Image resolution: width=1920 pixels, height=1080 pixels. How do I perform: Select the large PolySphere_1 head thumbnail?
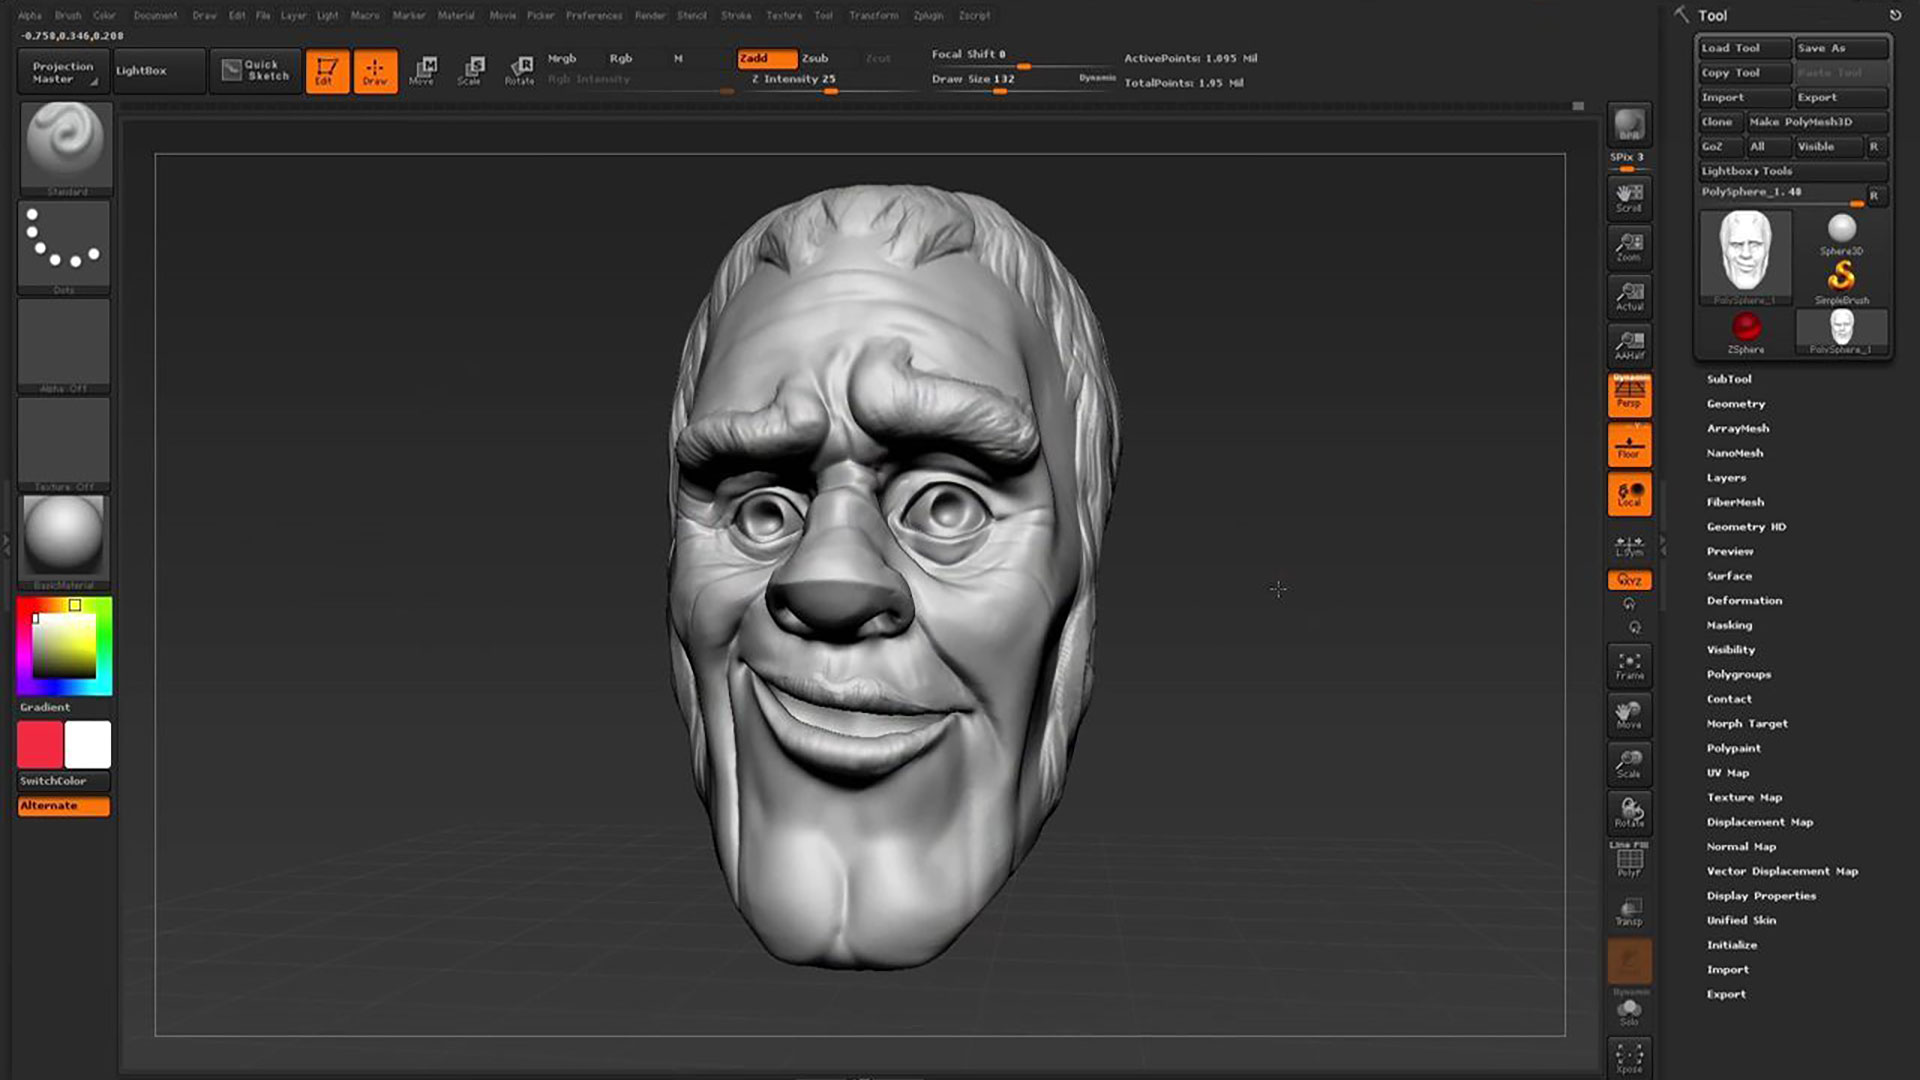[x=1746, y=257]
